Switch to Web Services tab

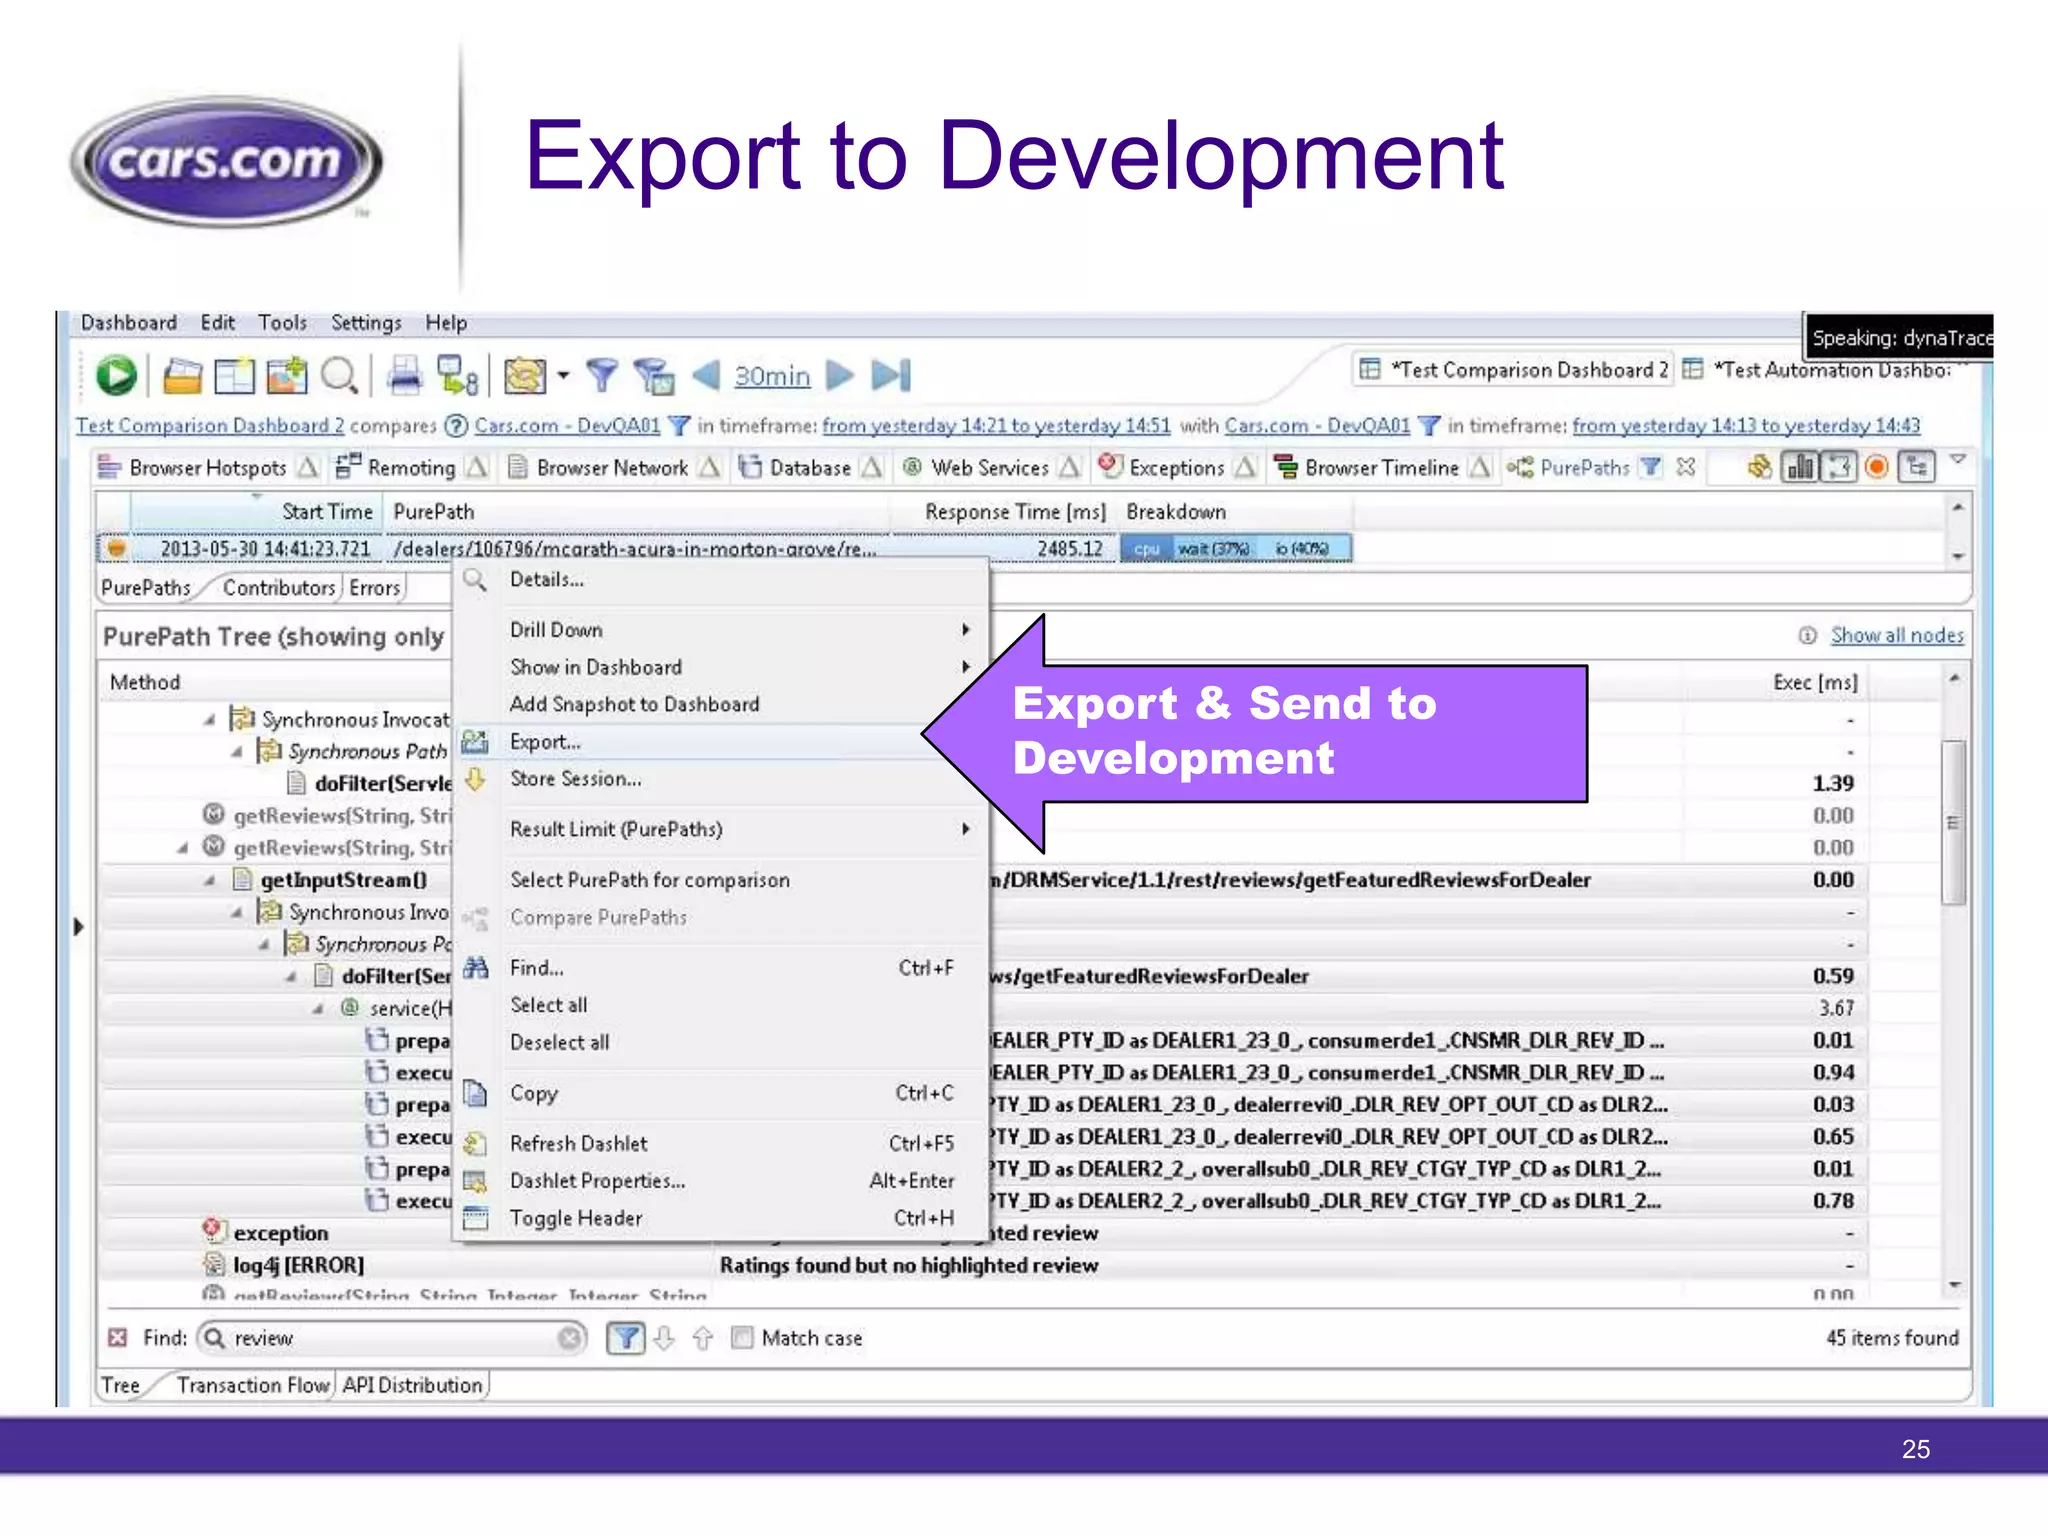990,468
